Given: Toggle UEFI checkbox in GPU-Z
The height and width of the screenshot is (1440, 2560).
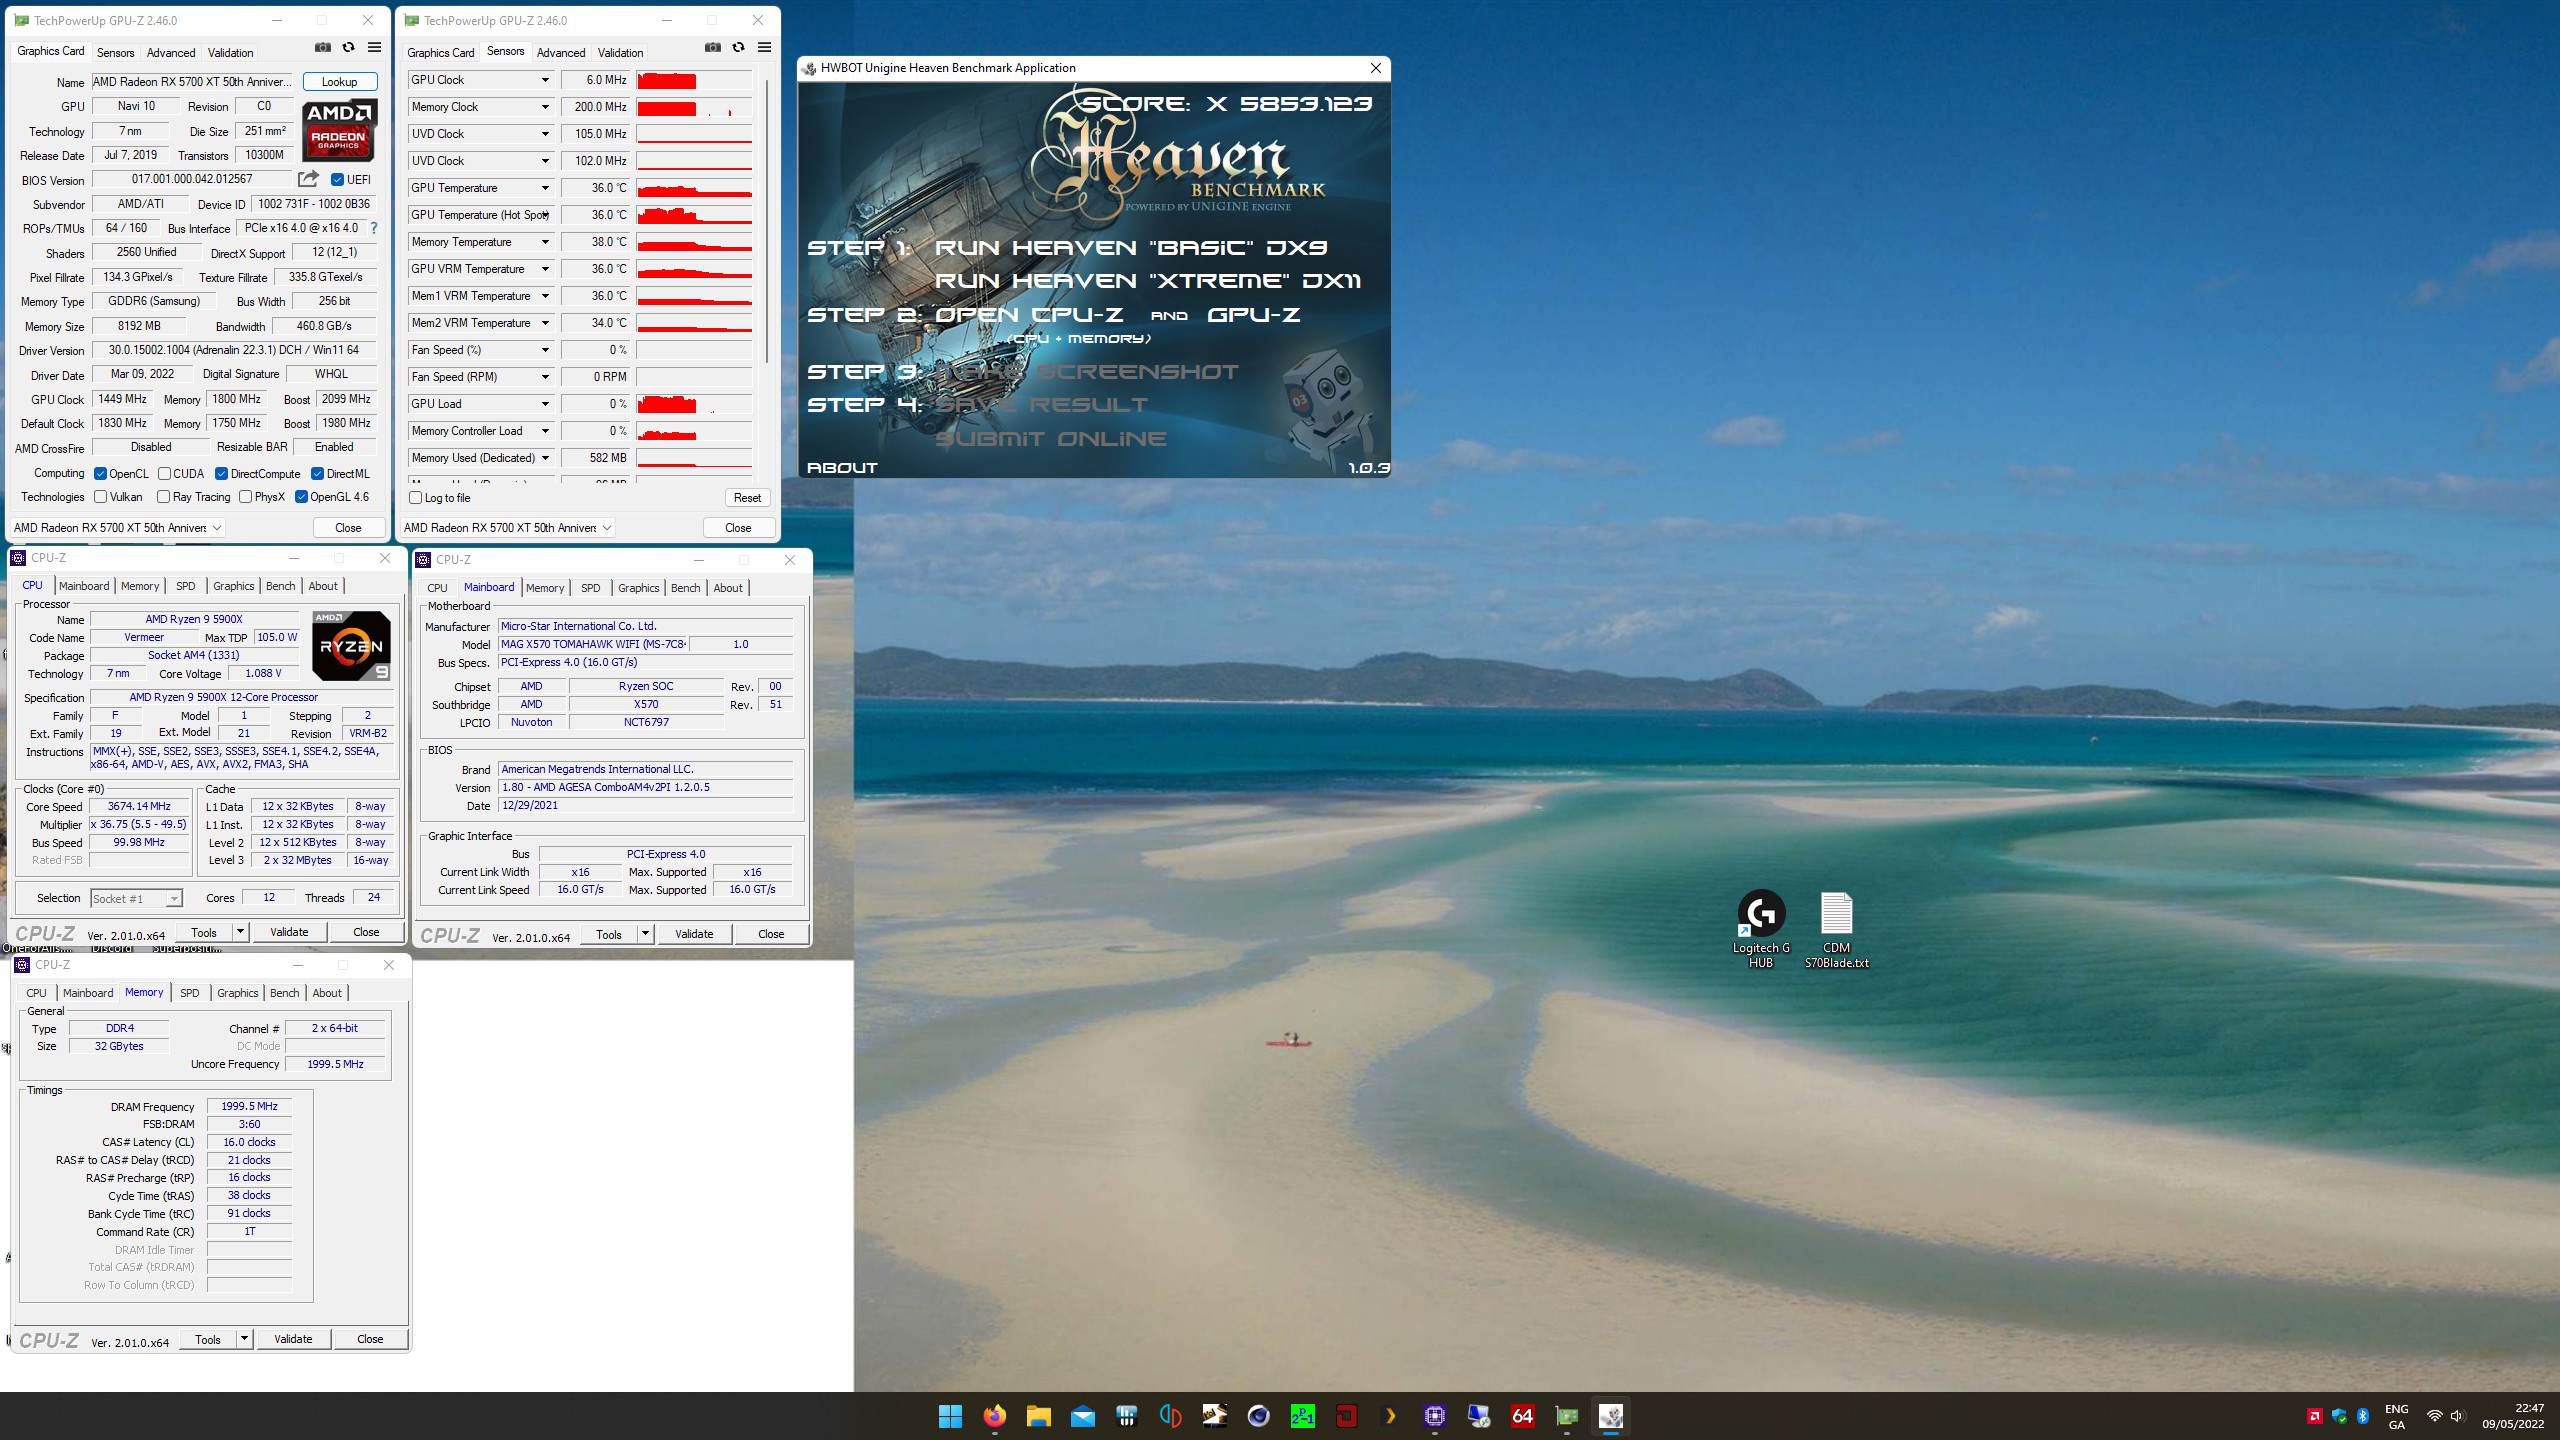Looking at the screenshot, I should pyautogui.click(x=337, y=180).
